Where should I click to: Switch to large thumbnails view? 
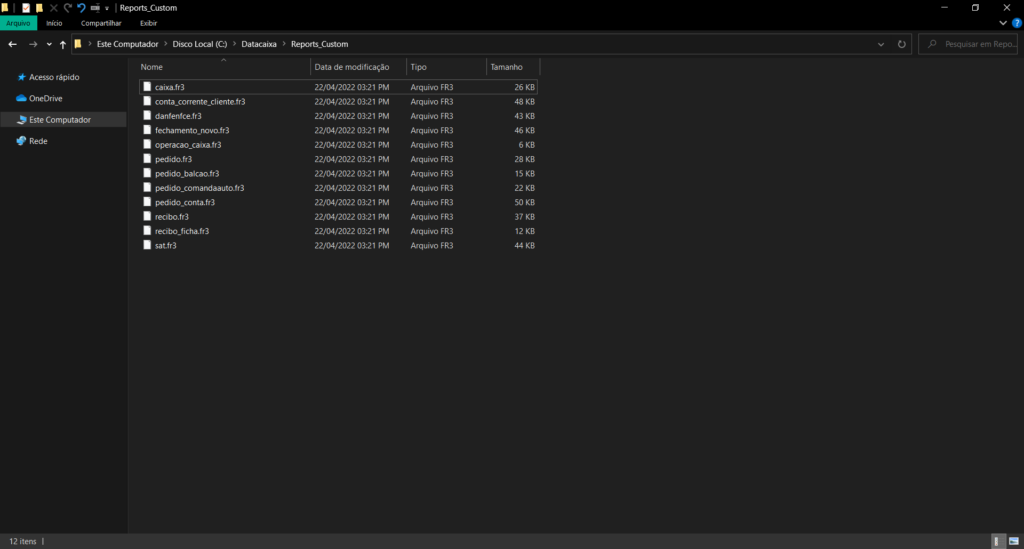(1013, 541)
